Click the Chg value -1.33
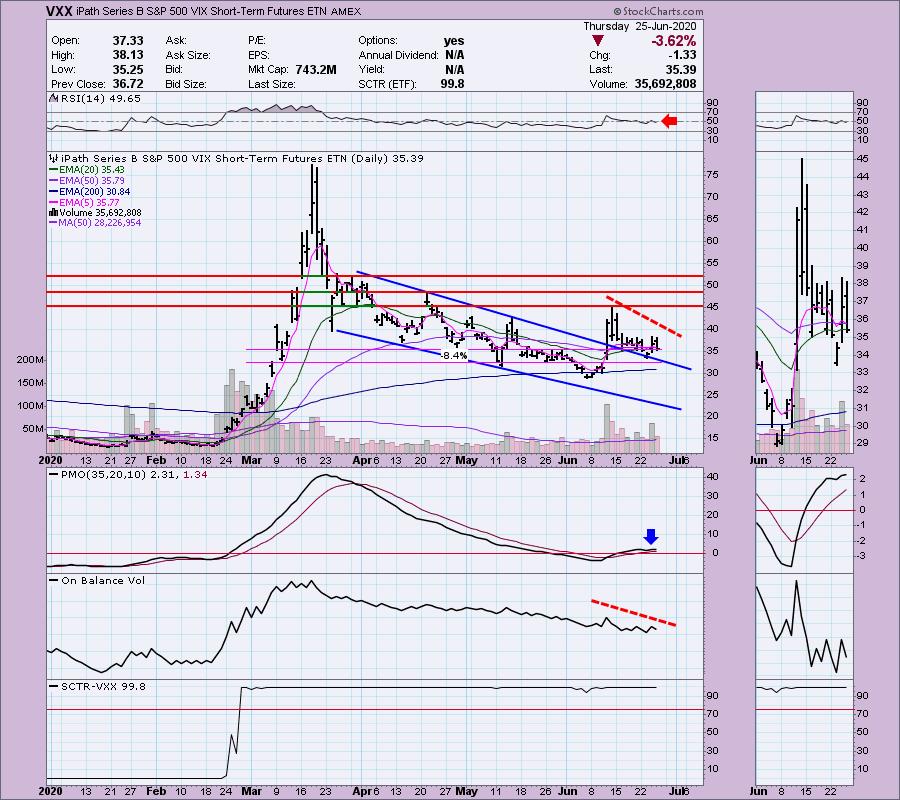Viewport: 900px width, 800px height. (682, 55)
